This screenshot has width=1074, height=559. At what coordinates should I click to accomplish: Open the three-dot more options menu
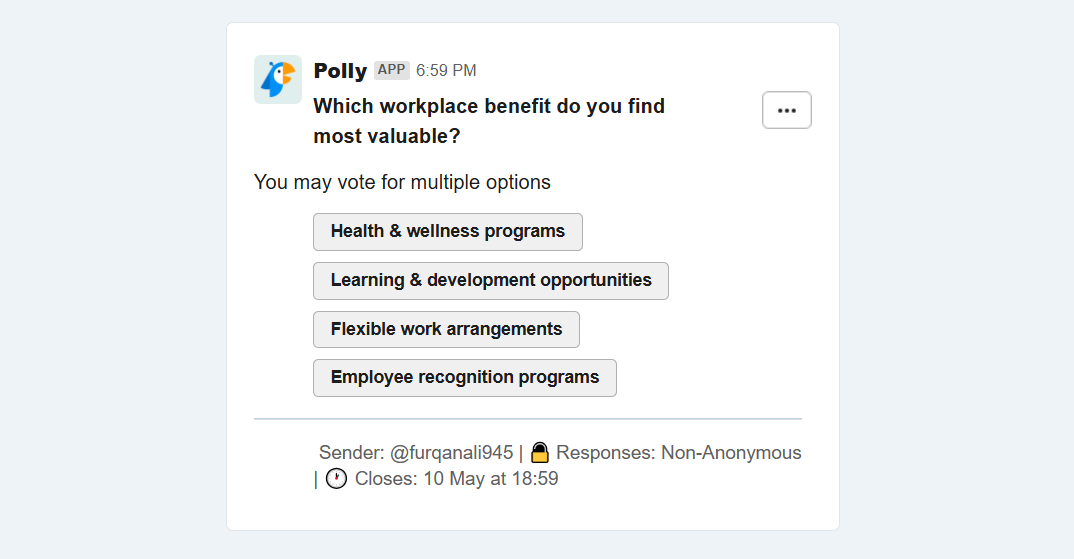787,110
